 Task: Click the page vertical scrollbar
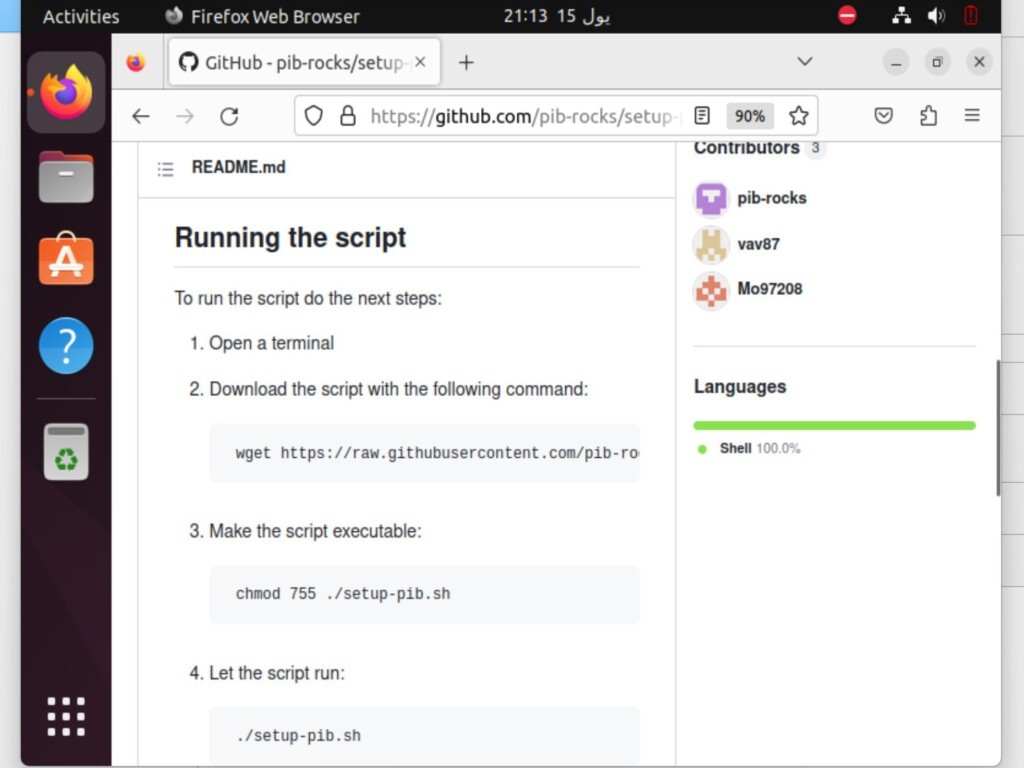(997, 428)
